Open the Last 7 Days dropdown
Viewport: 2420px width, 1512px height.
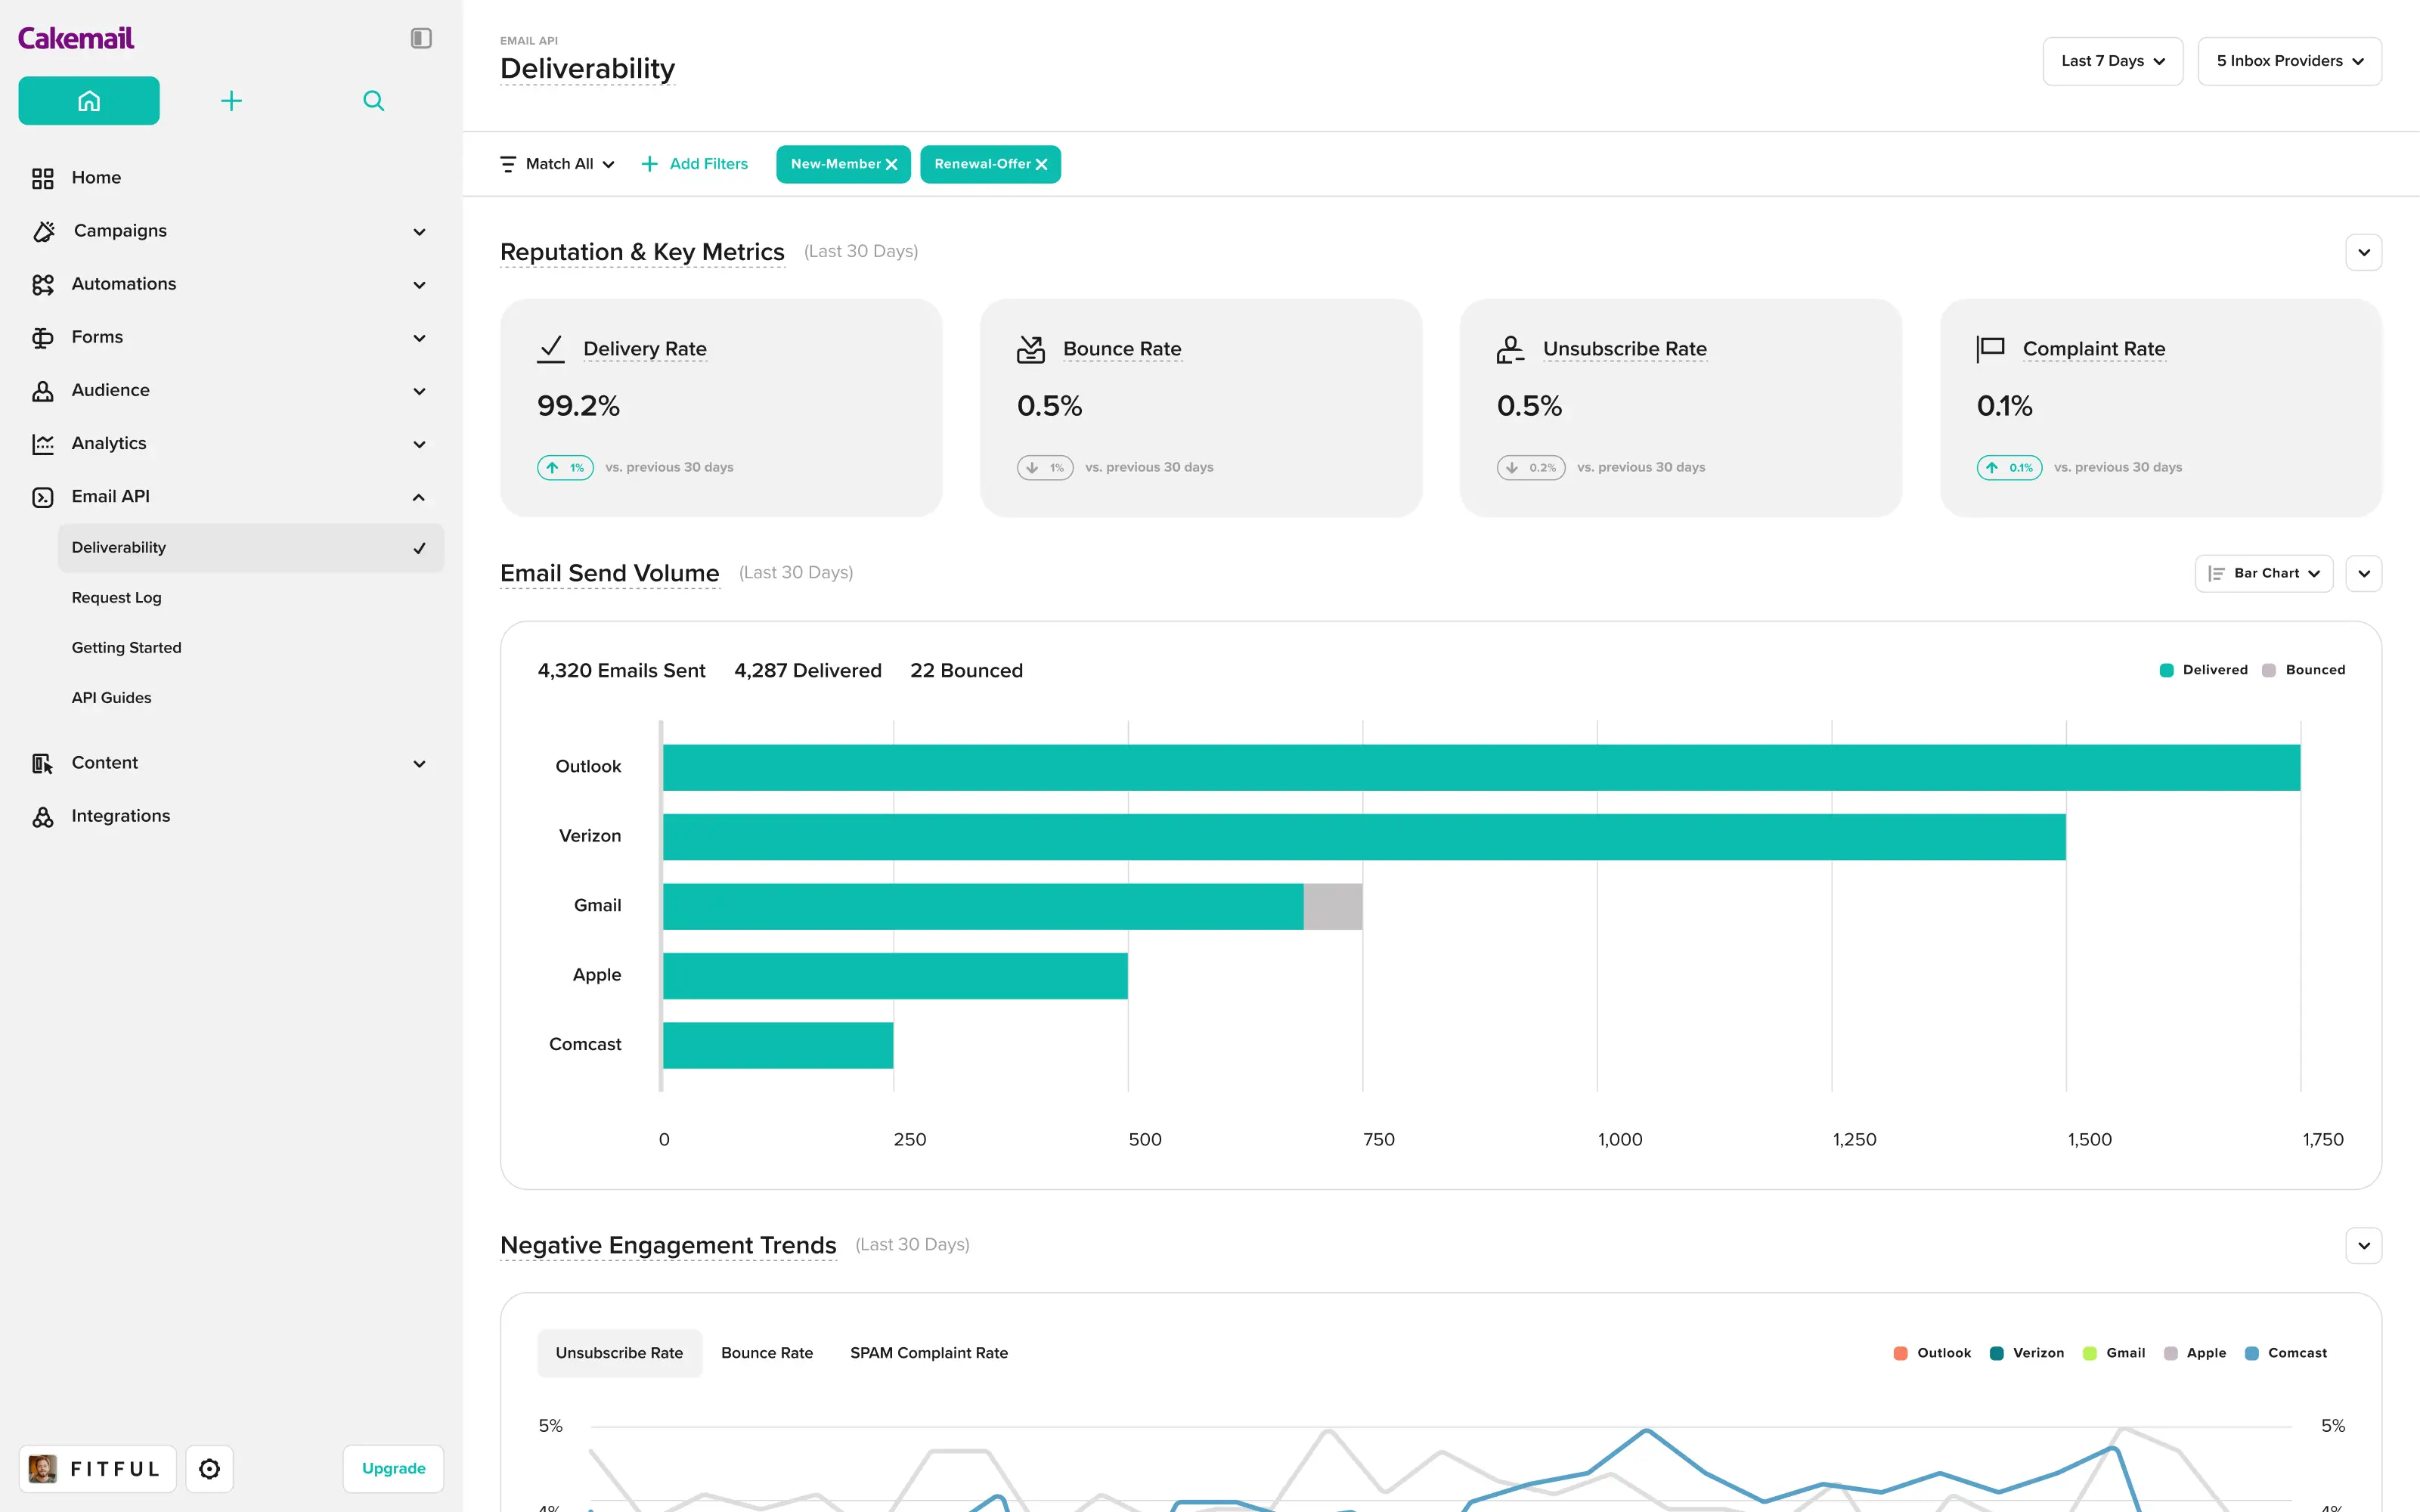[x=2112, y=61]
